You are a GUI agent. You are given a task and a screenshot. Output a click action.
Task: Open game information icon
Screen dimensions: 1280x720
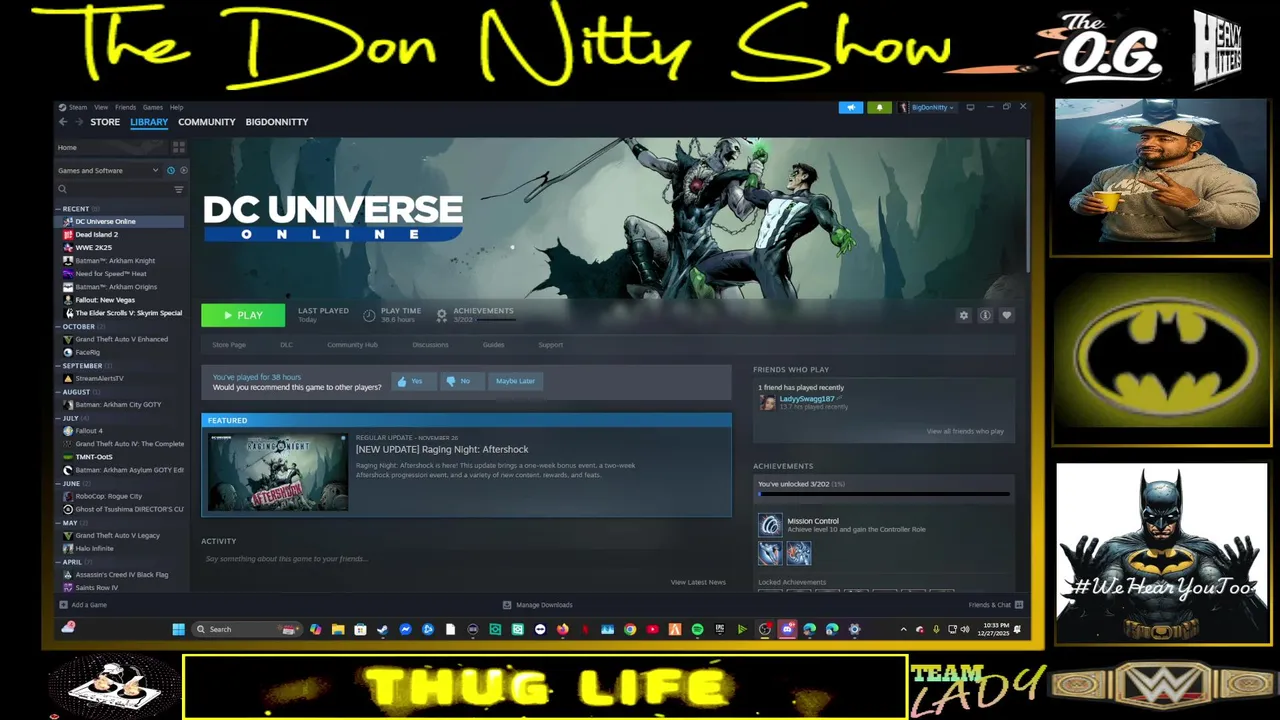point(985,315)
